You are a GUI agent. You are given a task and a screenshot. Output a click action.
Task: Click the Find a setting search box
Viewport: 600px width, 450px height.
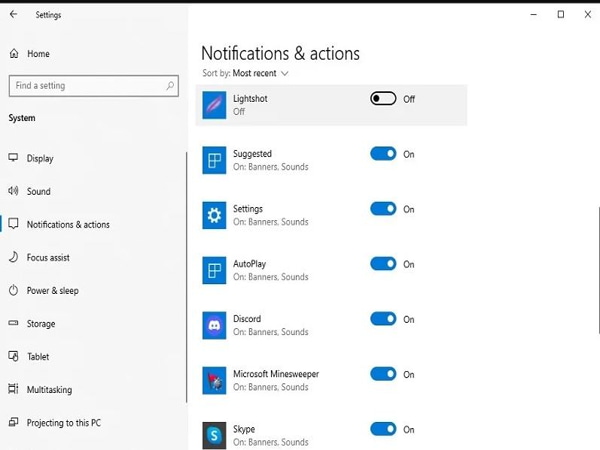[x=94, y=86]
